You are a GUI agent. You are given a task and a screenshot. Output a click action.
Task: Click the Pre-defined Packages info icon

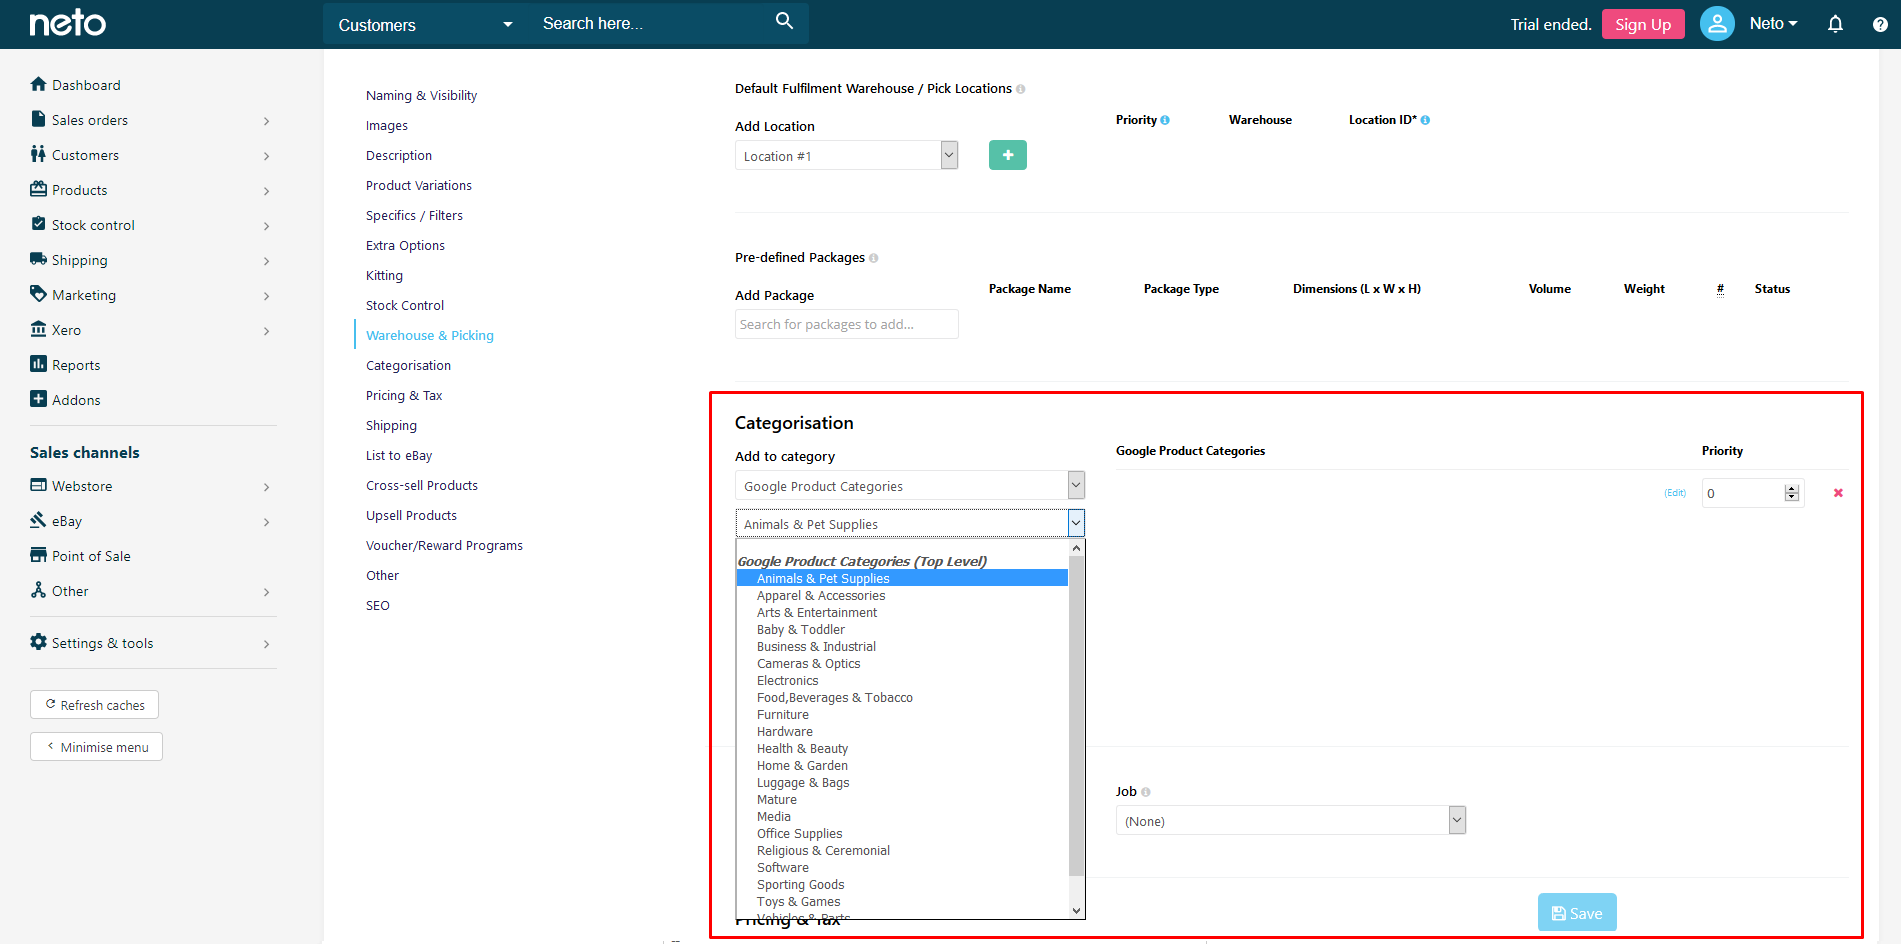point(874,258)
